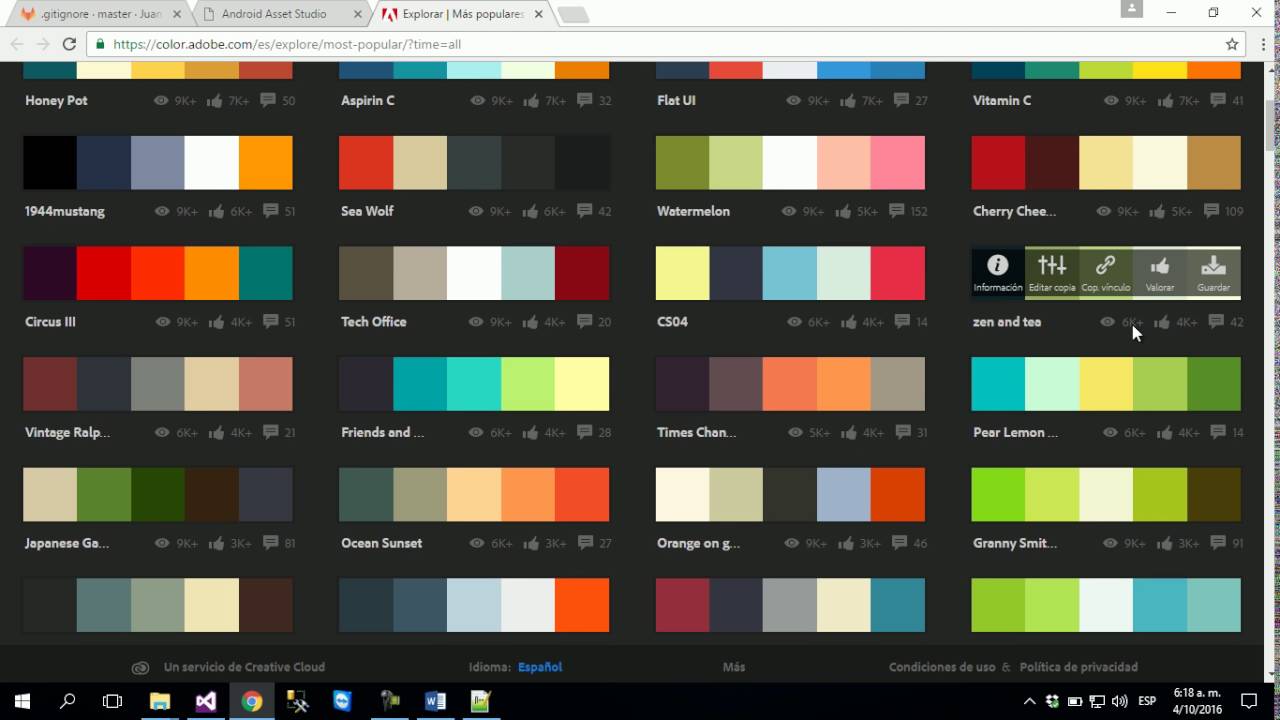The image size is (1280, 720).
Task: Click the ESP keyboard language indicator
Action: pyautogui.click(x=1147, y=701)
